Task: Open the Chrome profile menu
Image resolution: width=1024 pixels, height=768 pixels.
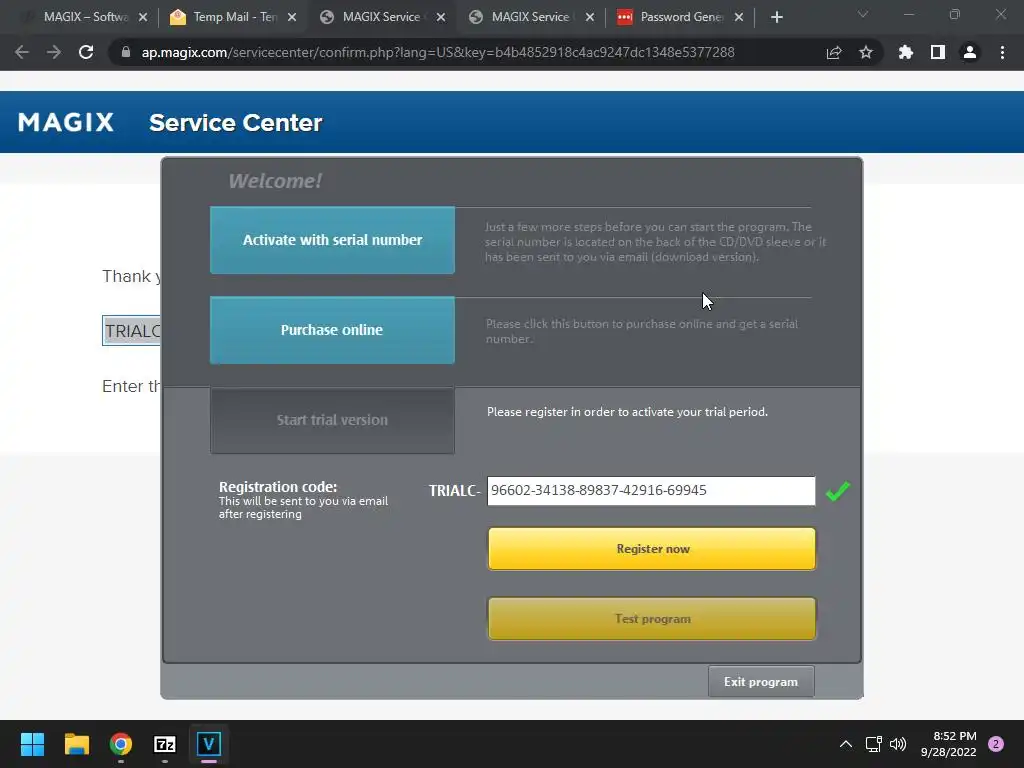Action: click(x=970, y=52)
